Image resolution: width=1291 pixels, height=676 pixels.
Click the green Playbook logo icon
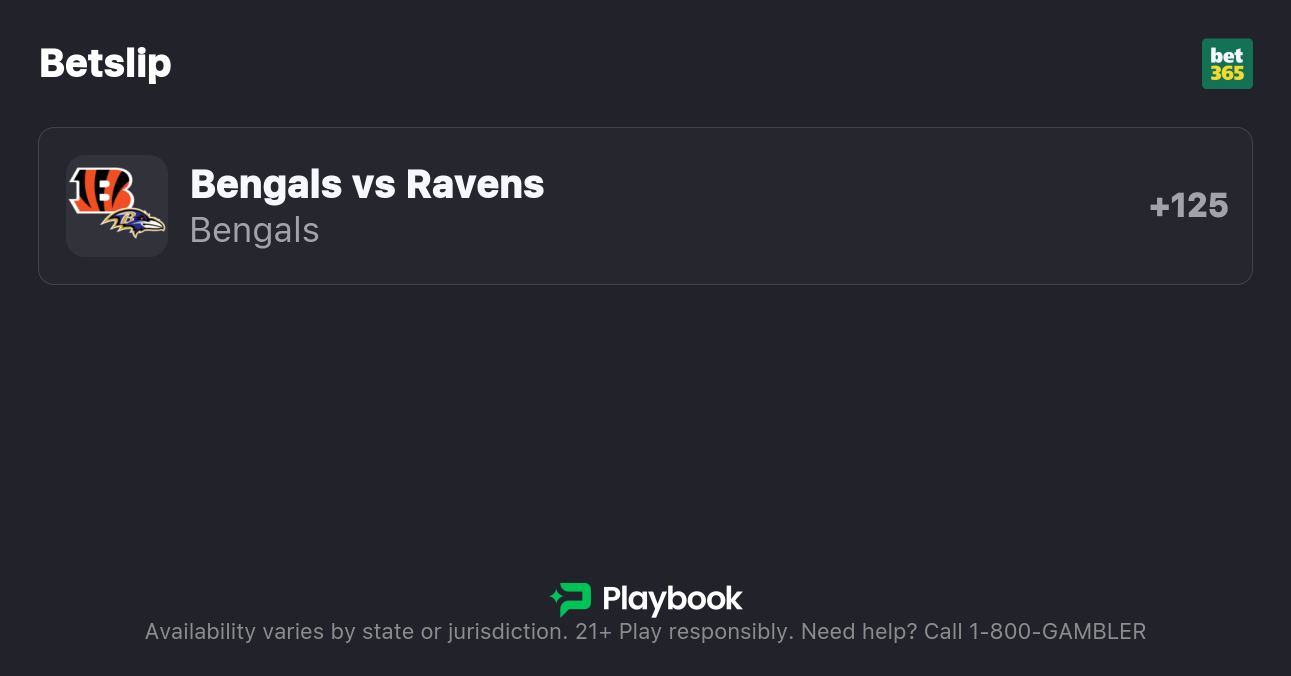tap(571, 599)
